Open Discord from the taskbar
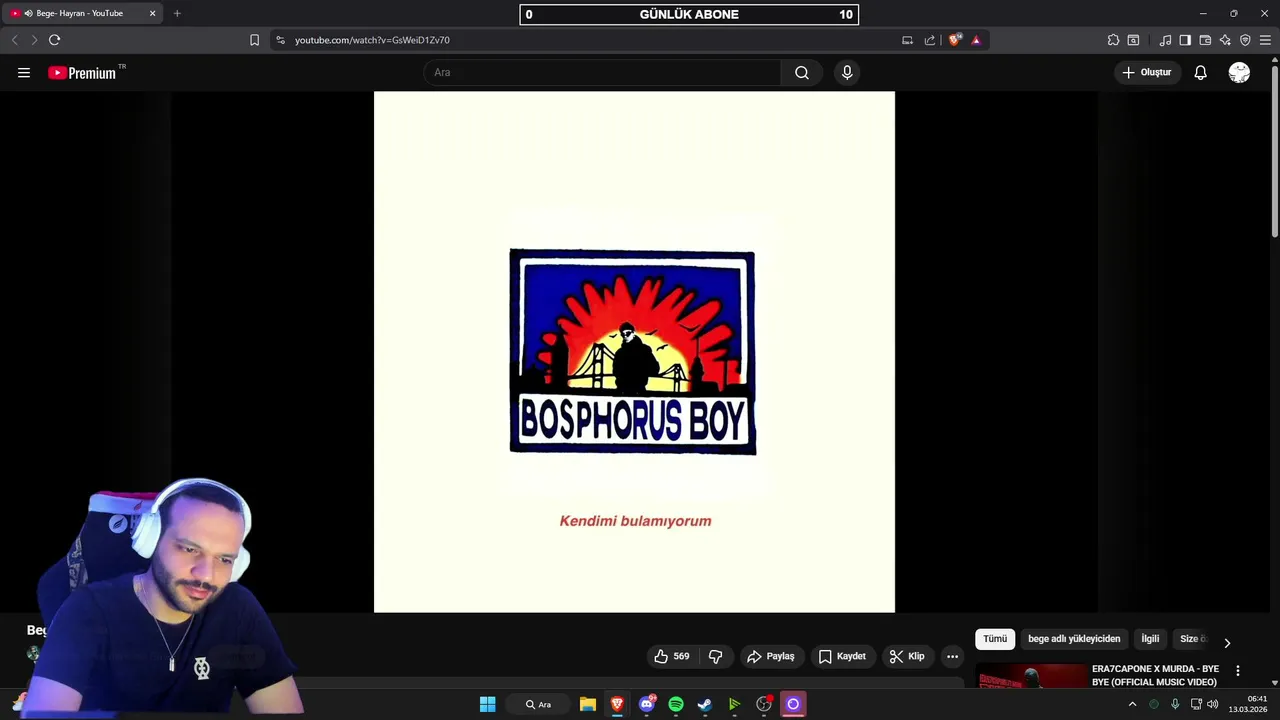The height and width of the screenshot is (720, 1280). click(x=647, y=704)
